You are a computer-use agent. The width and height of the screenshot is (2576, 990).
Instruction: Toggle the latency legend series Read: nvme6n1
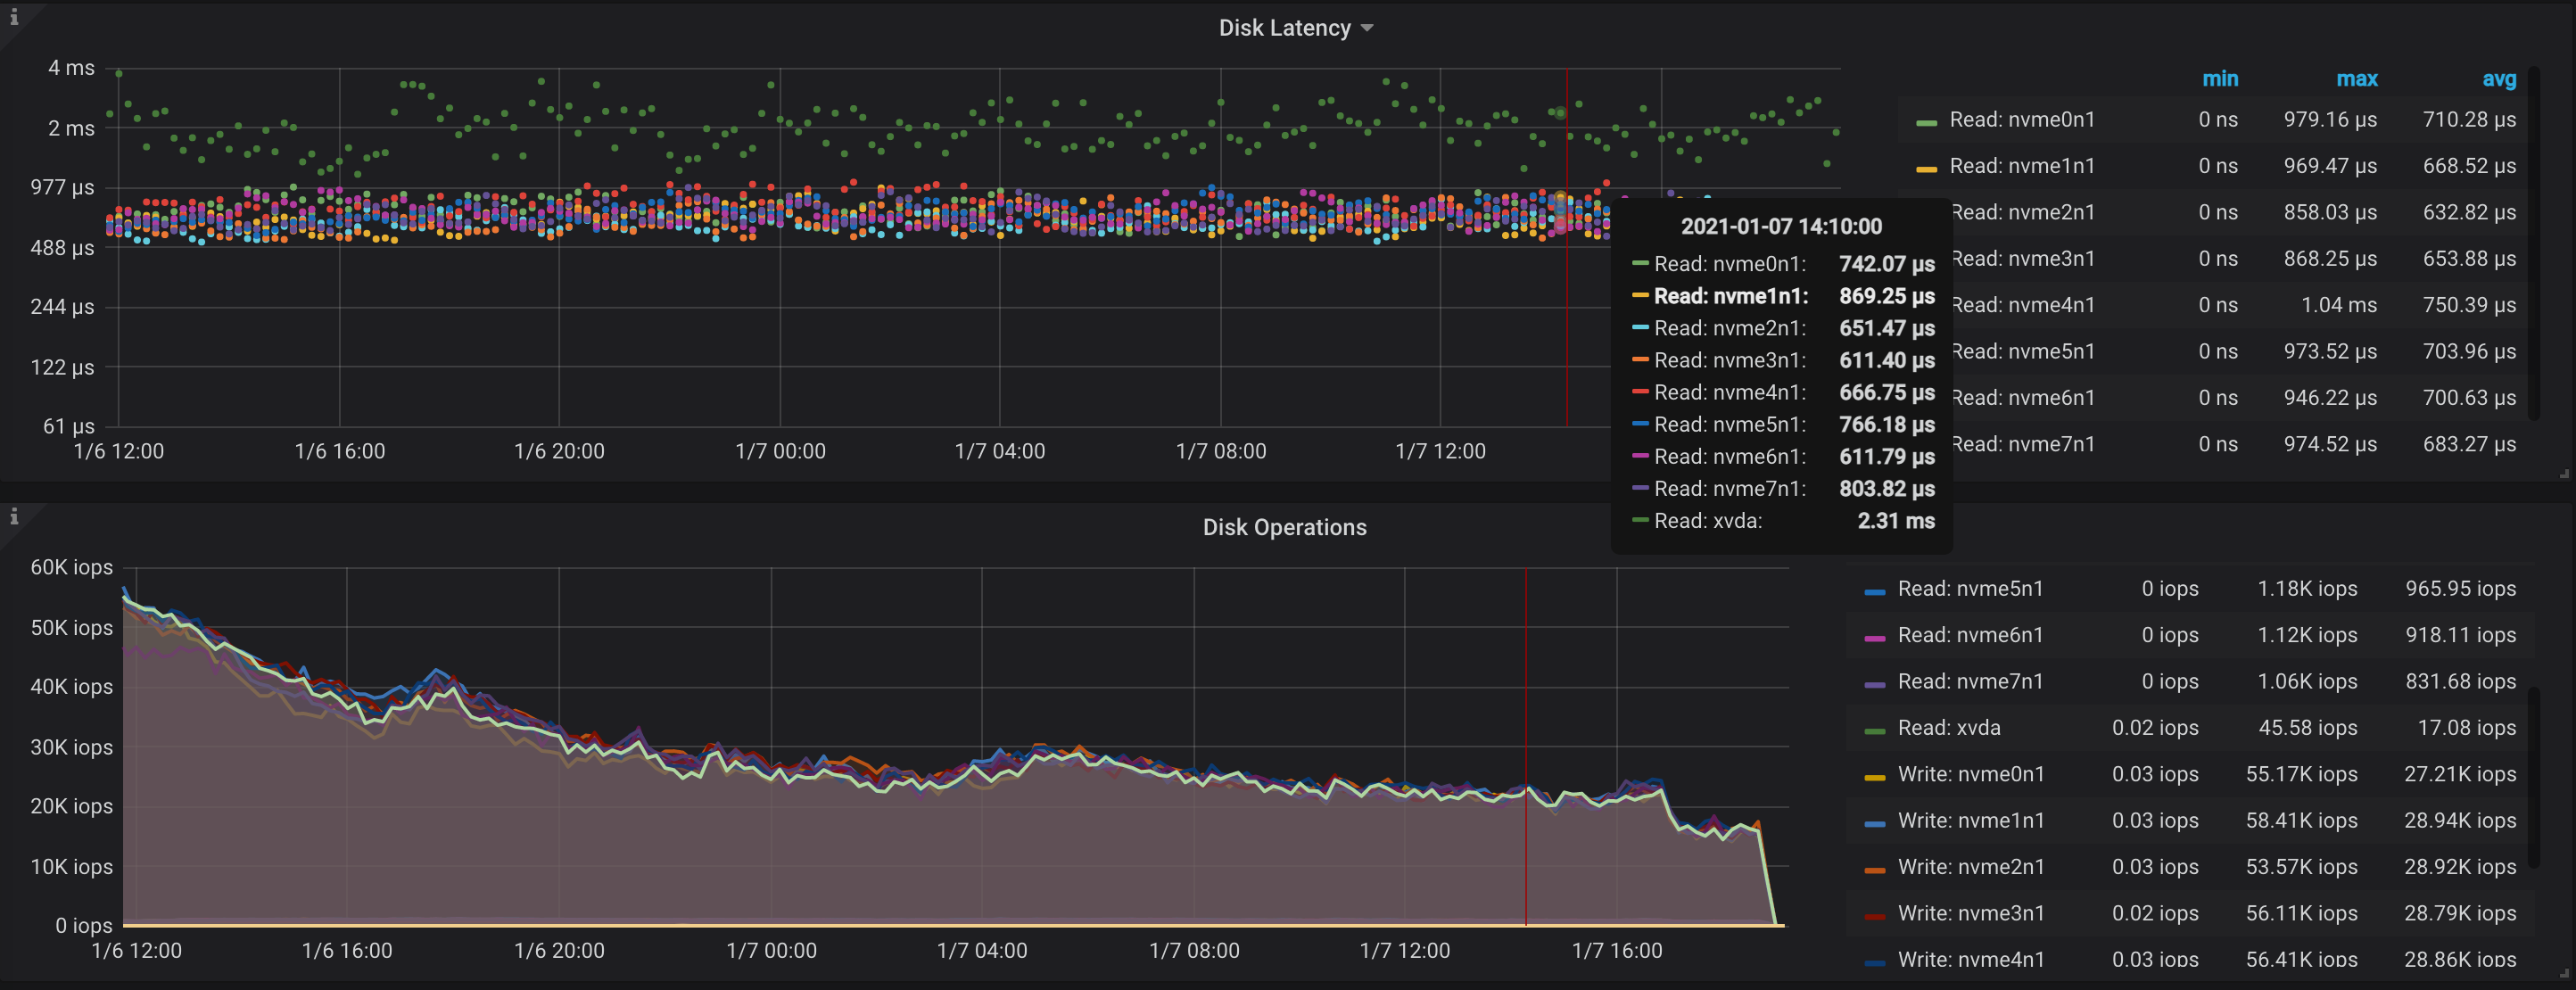2024,398
